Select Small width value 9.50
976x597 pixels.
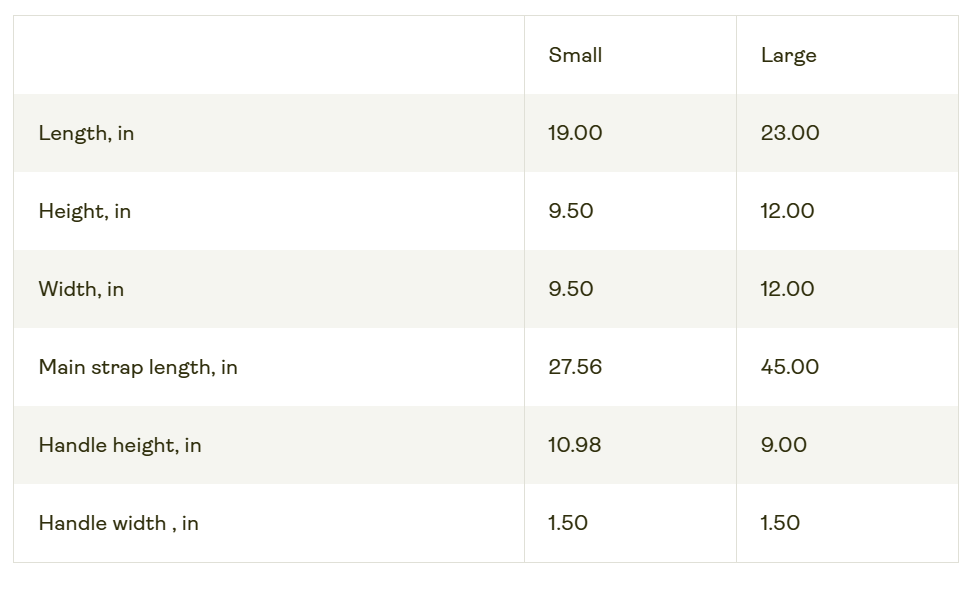(x=571, y=289)
